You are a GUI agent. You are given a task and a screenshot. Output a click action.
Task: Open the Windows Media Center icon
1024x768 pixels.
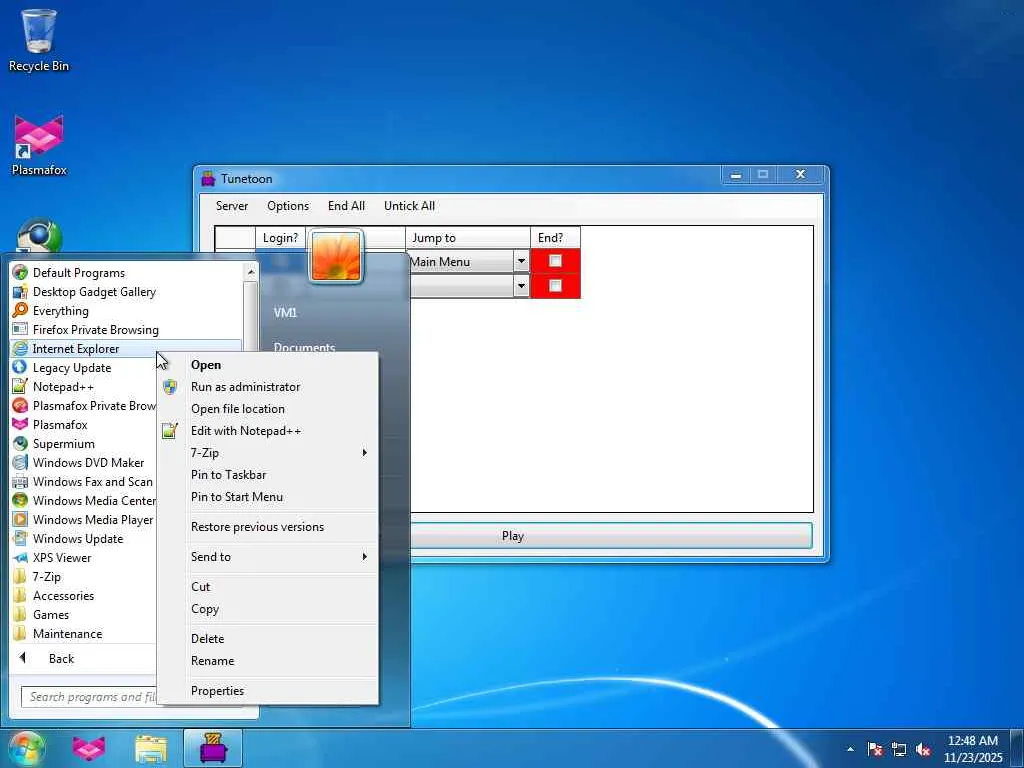(x=20, y=500)
